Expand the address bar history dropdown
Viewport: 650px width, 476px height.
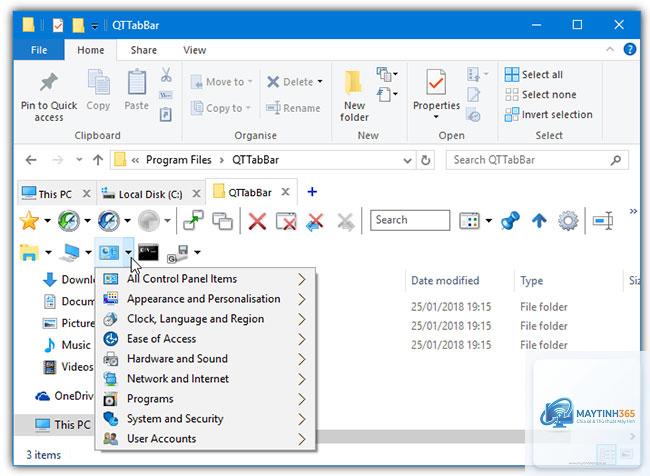[407, 160]
